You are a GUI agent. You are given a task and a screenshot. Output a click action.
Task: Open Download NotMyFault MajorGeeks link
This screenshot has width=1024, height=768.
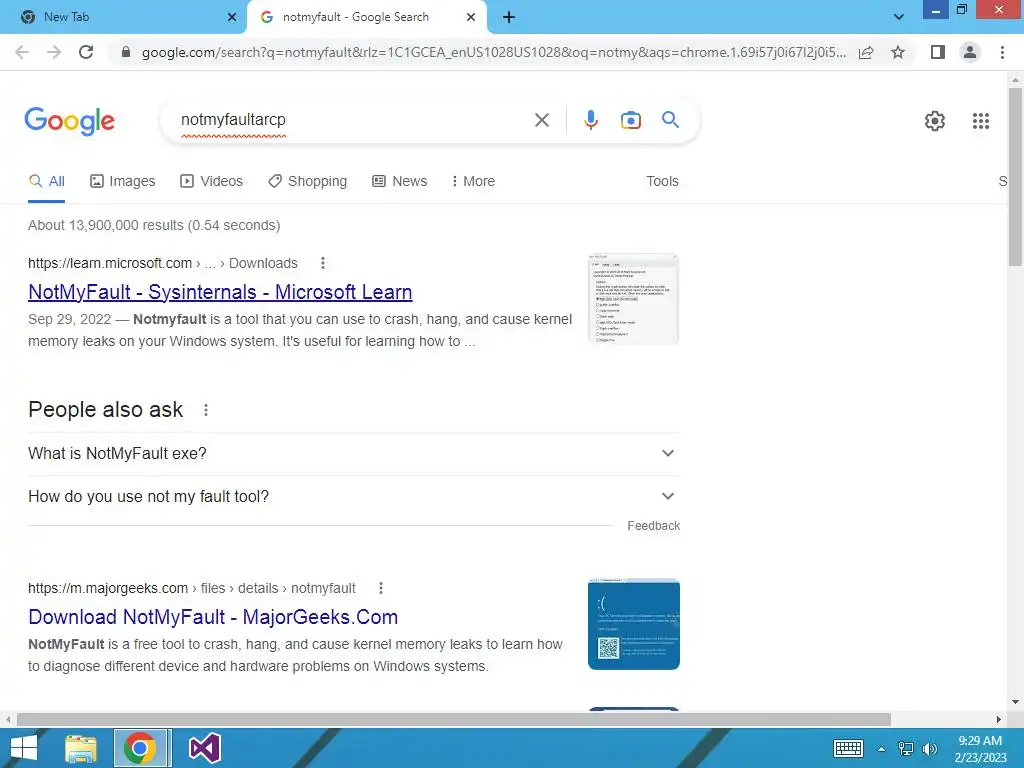coord(213,617)
